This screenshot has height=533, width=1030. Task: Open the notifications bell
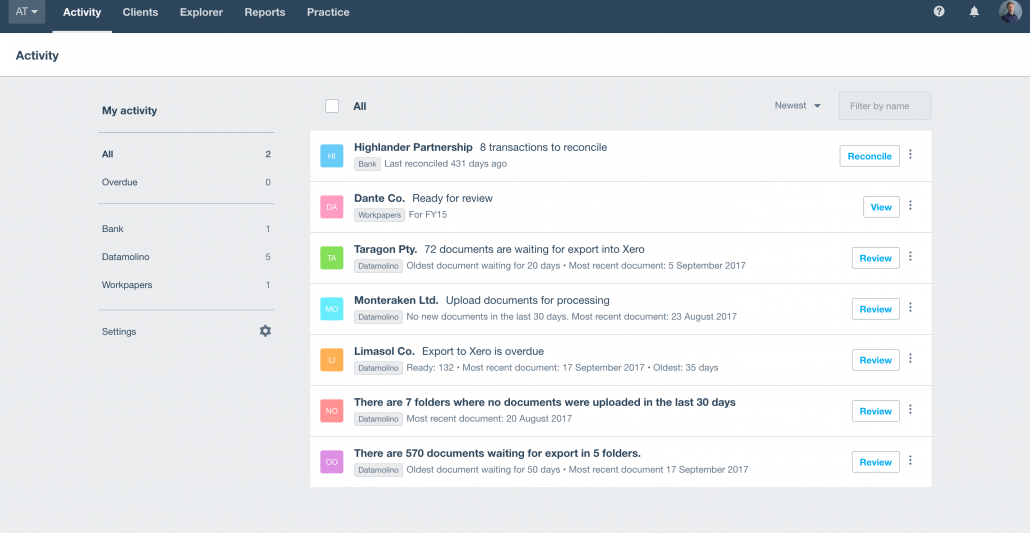pos(974,12)
